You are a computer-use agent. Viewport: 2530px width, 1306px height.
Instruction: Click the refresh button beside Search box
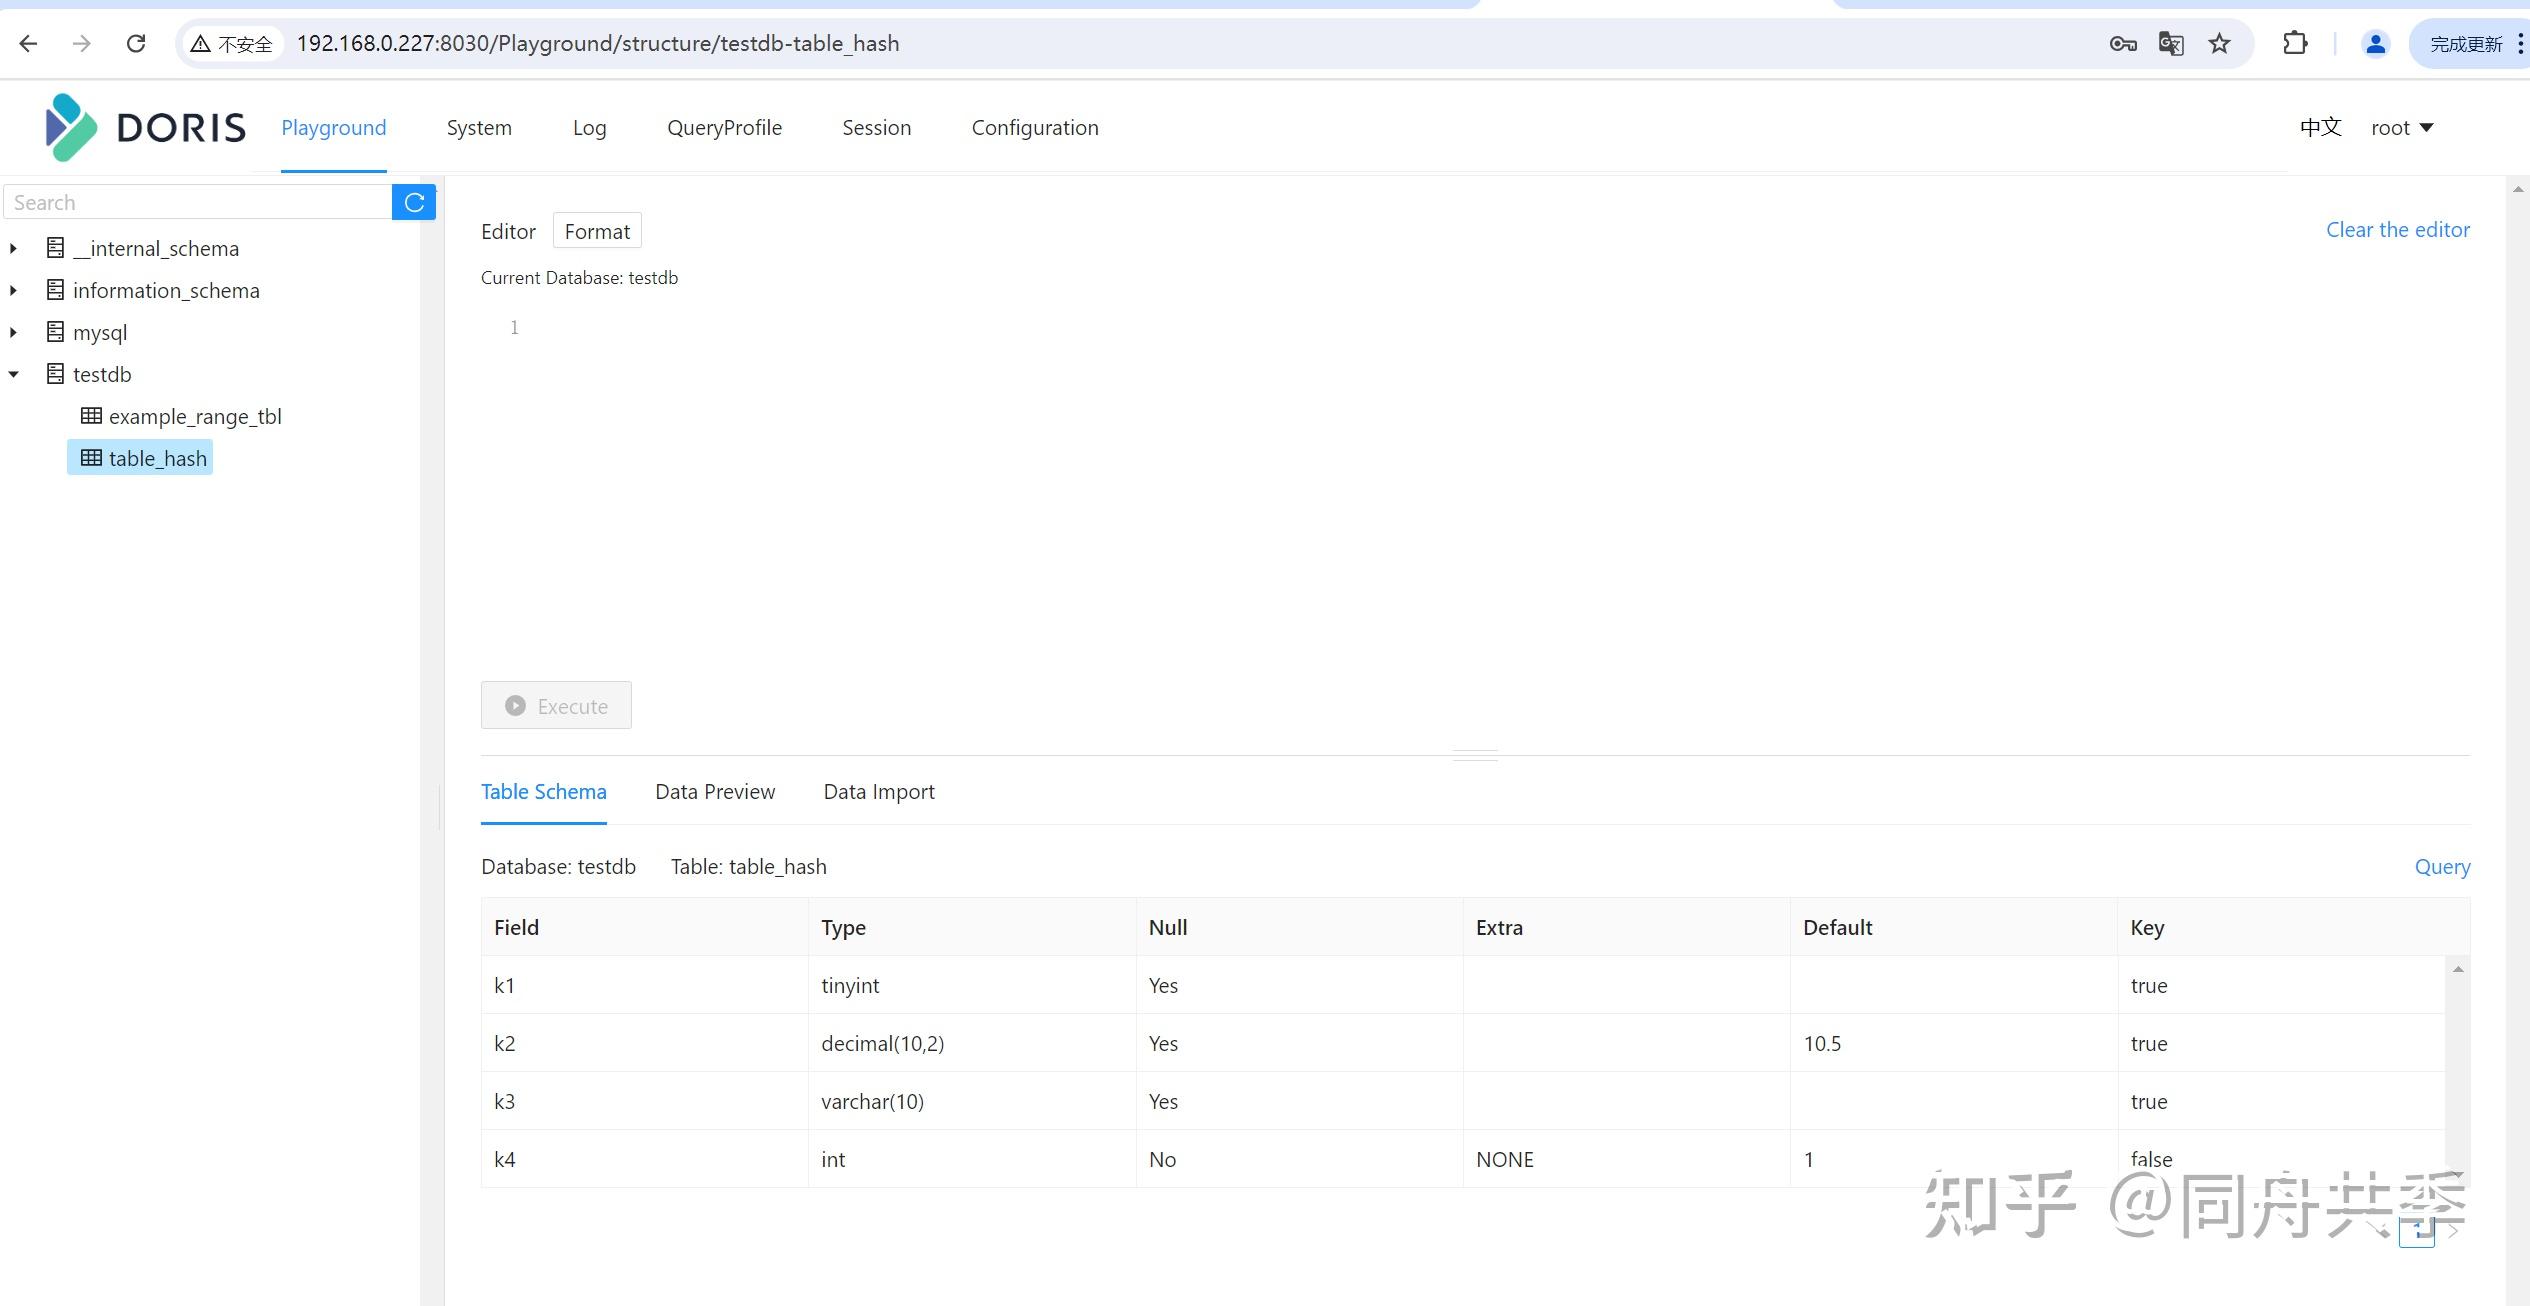[x=414, y=202]
